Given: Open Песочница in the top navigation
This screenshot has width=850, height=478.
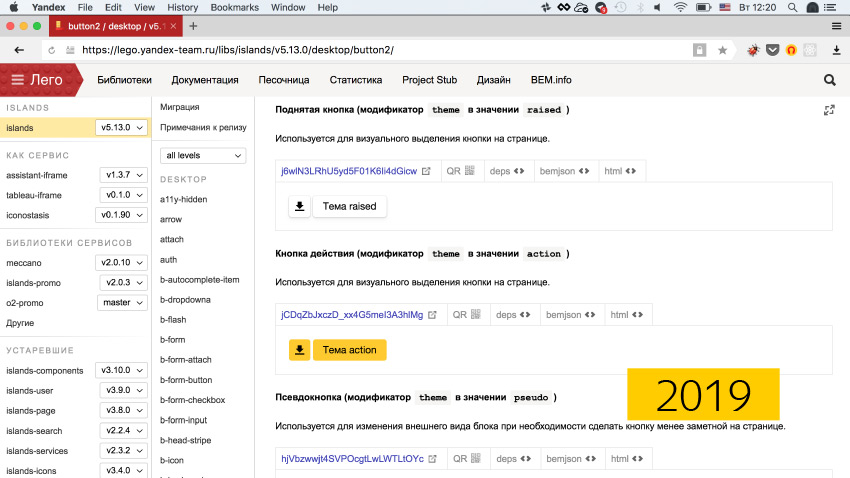Looking at the screenshot, I should pos(284,80).
